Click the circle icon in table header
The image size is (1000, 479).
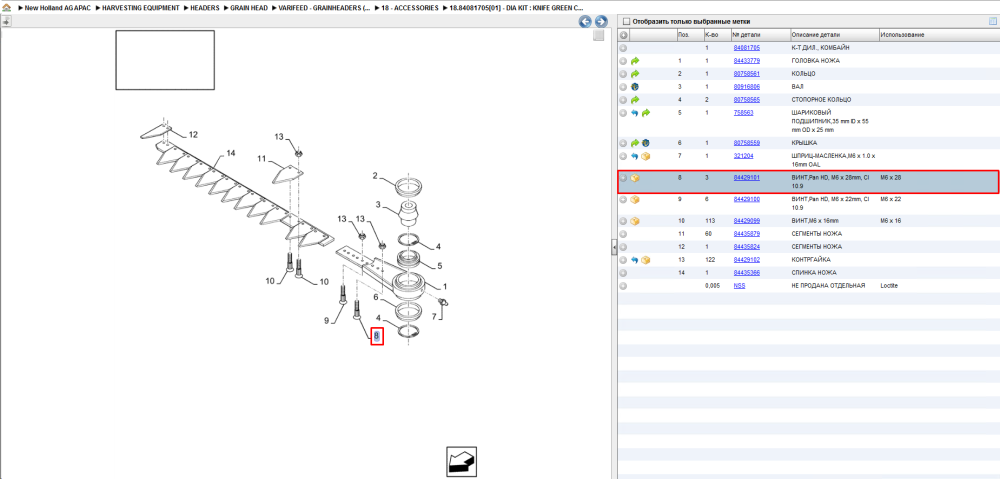point(624,35)
